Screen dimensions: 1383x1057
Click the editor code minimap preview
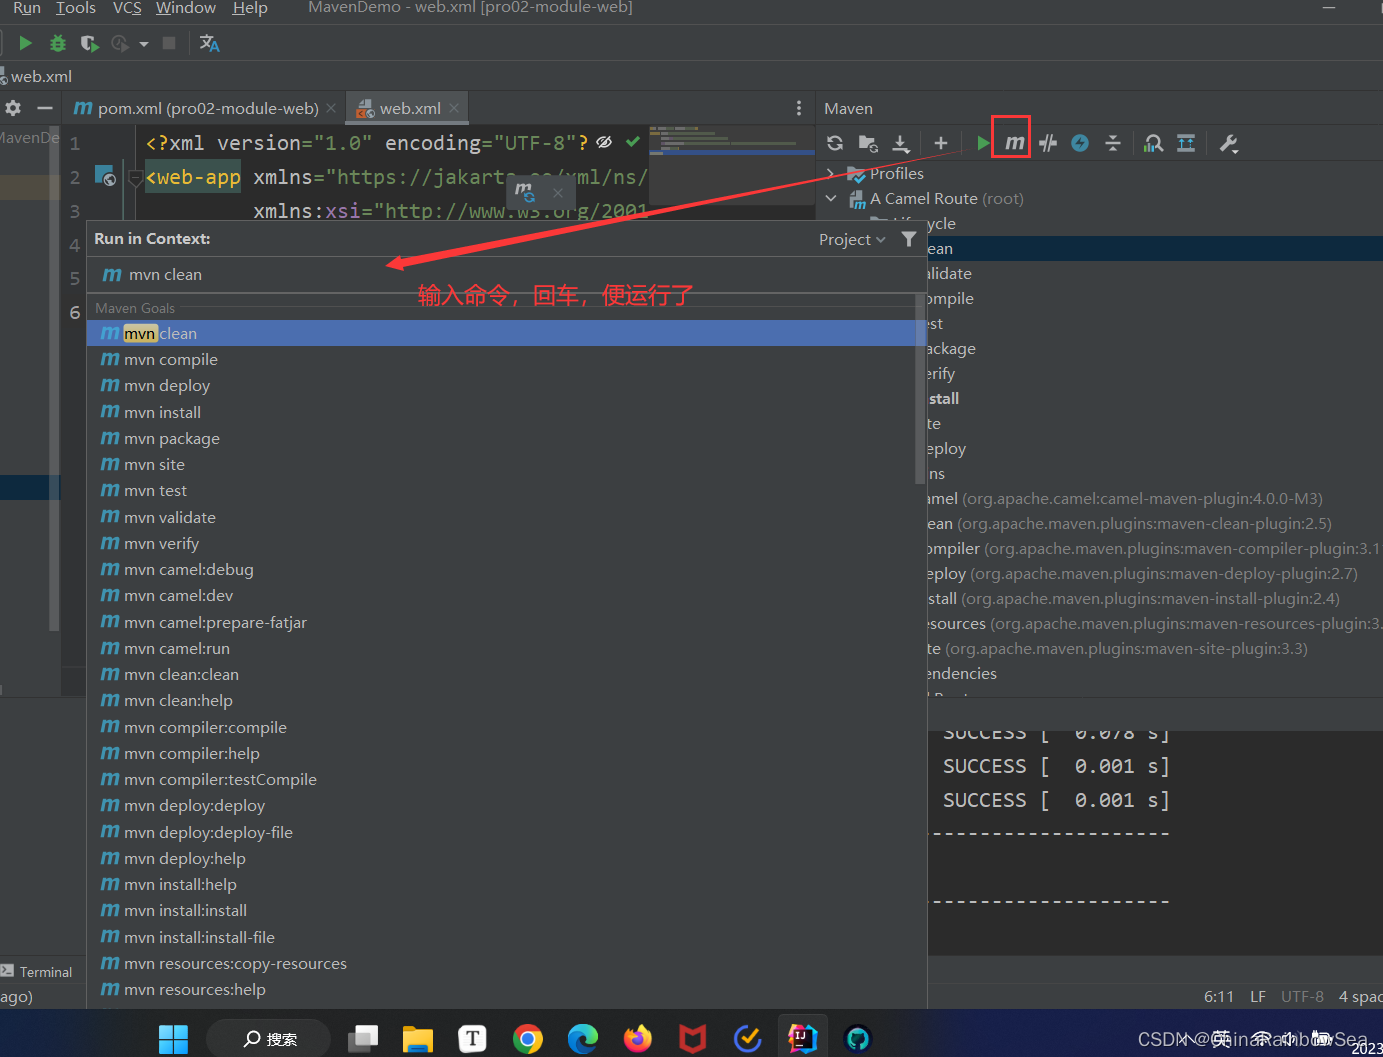point(732,167)
